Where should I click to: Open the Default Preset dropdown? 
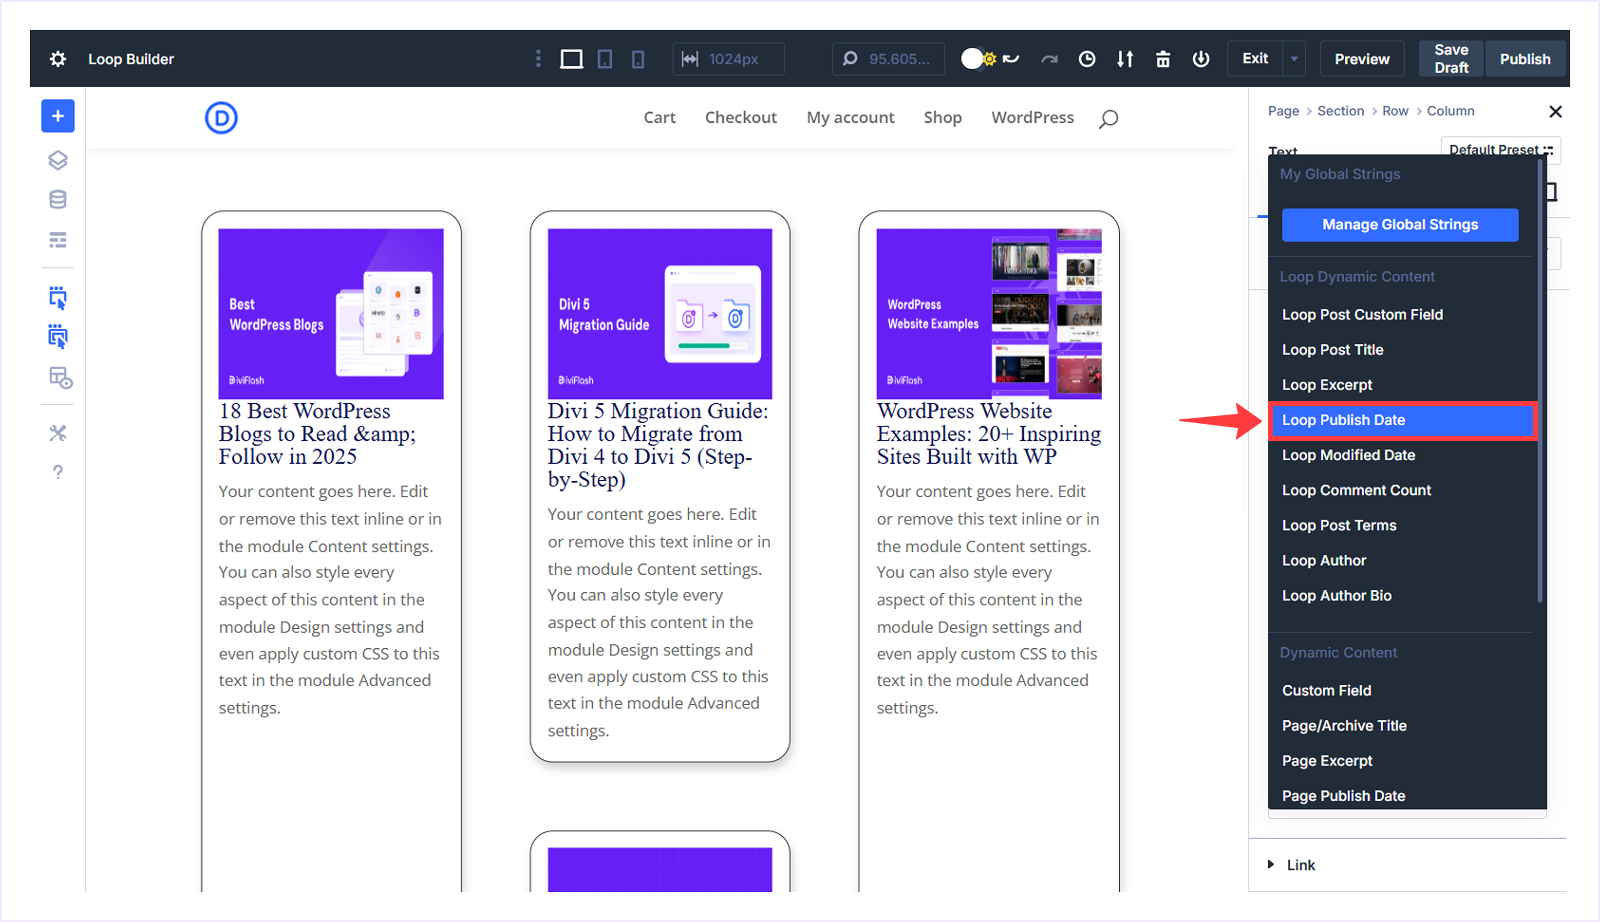pyautogui.click(x=1500, y=150)
